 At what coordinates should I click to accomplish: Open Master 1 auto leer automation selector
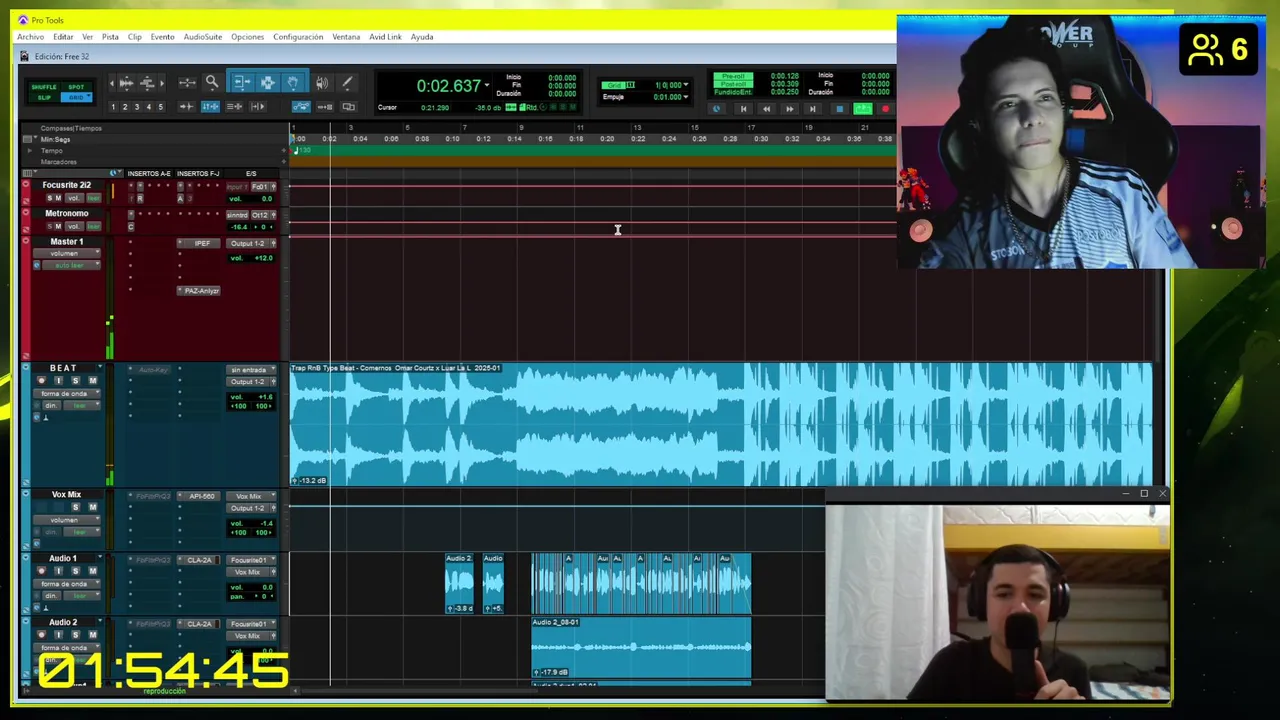point(71,265)
